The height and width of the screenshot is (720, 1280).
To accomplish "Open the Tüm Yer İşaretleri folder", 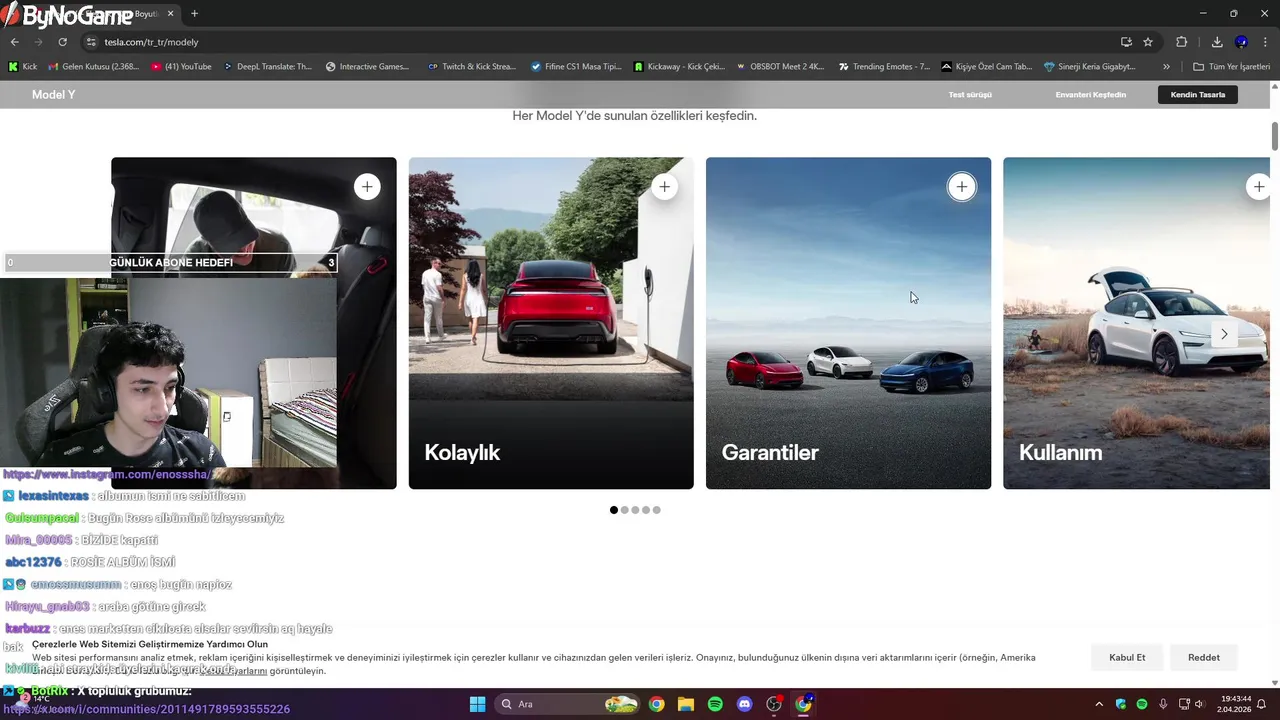I will 1231,67.
